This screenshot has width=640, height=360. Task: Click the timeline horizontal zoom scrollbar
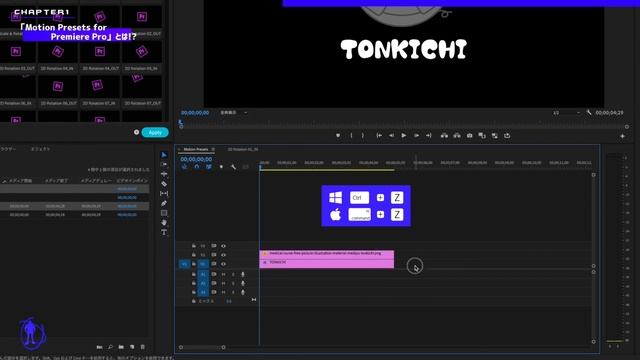click(x=202, y=347)
